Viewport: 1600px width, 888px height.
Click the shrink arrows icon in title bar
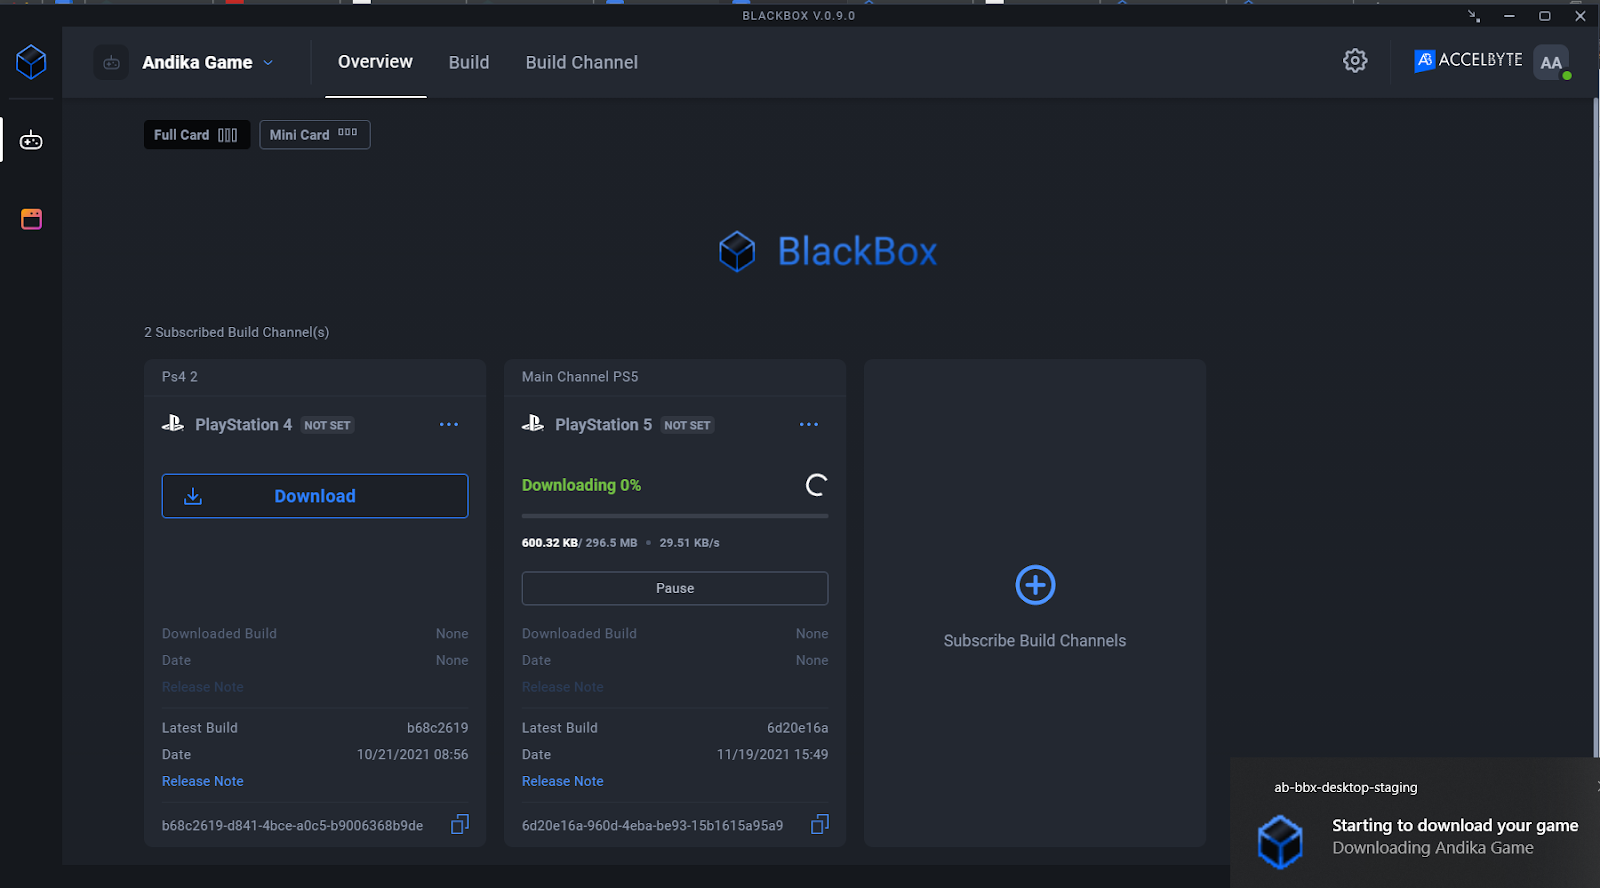[1474, 16]
